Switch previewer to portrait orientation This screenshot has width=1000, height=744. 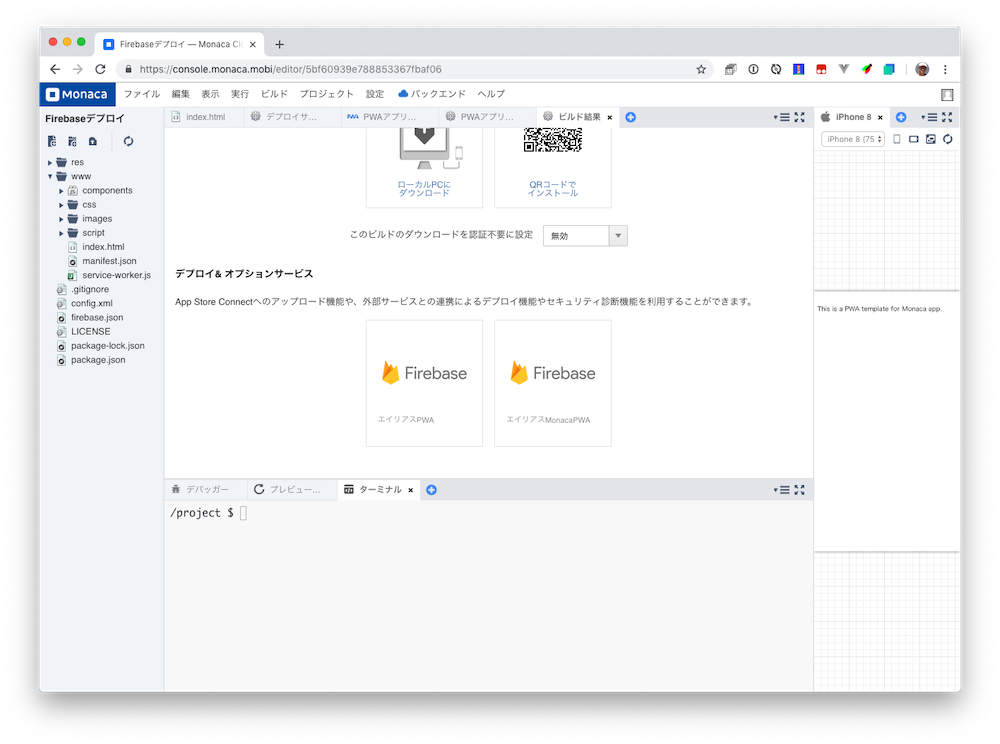tap(897, 139)
